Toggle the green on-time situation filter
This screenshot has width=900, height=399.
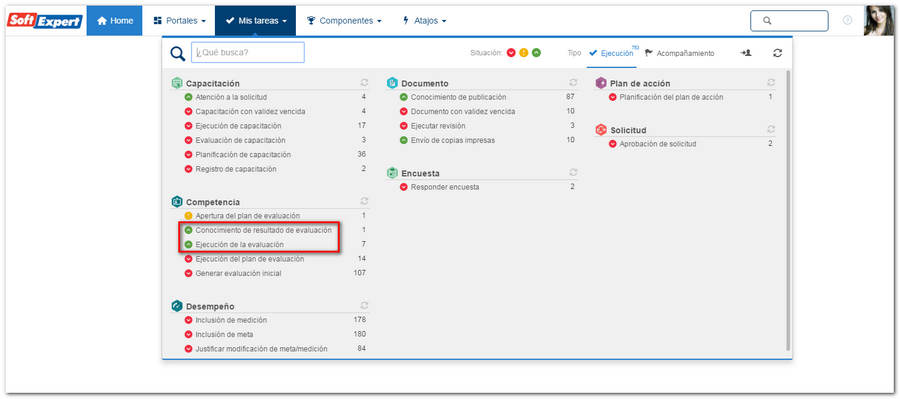click(x=536, y=53)
